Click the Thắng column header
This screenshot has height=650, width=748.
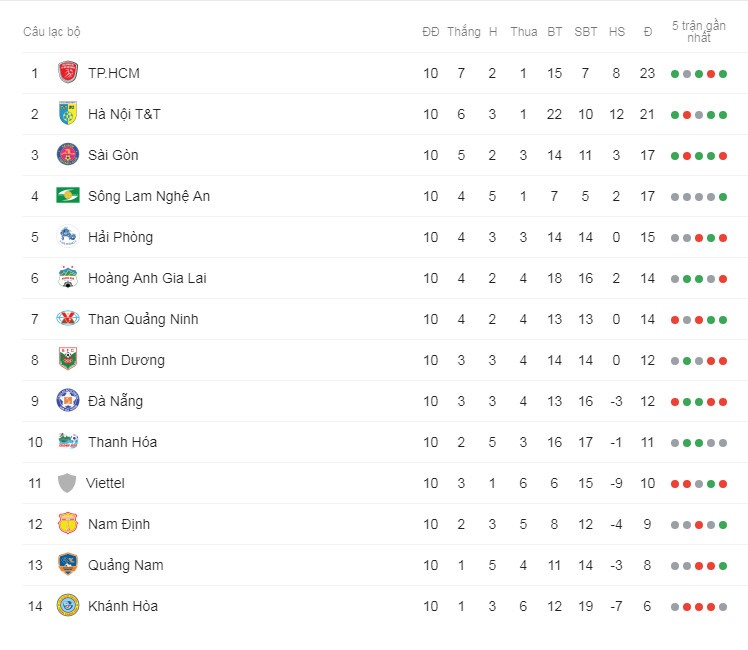[464, 32]
